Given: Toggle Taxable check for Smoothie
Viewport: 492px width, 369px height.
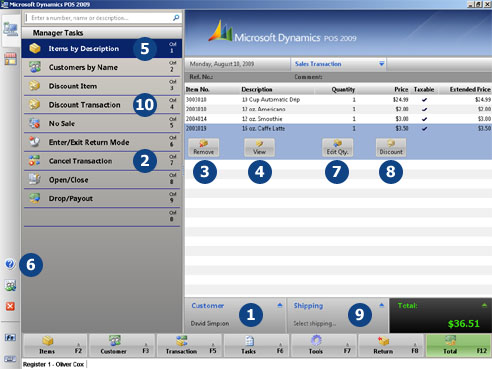Looking at the screenshot, I should pyautogui.click(x=424, y=119).
